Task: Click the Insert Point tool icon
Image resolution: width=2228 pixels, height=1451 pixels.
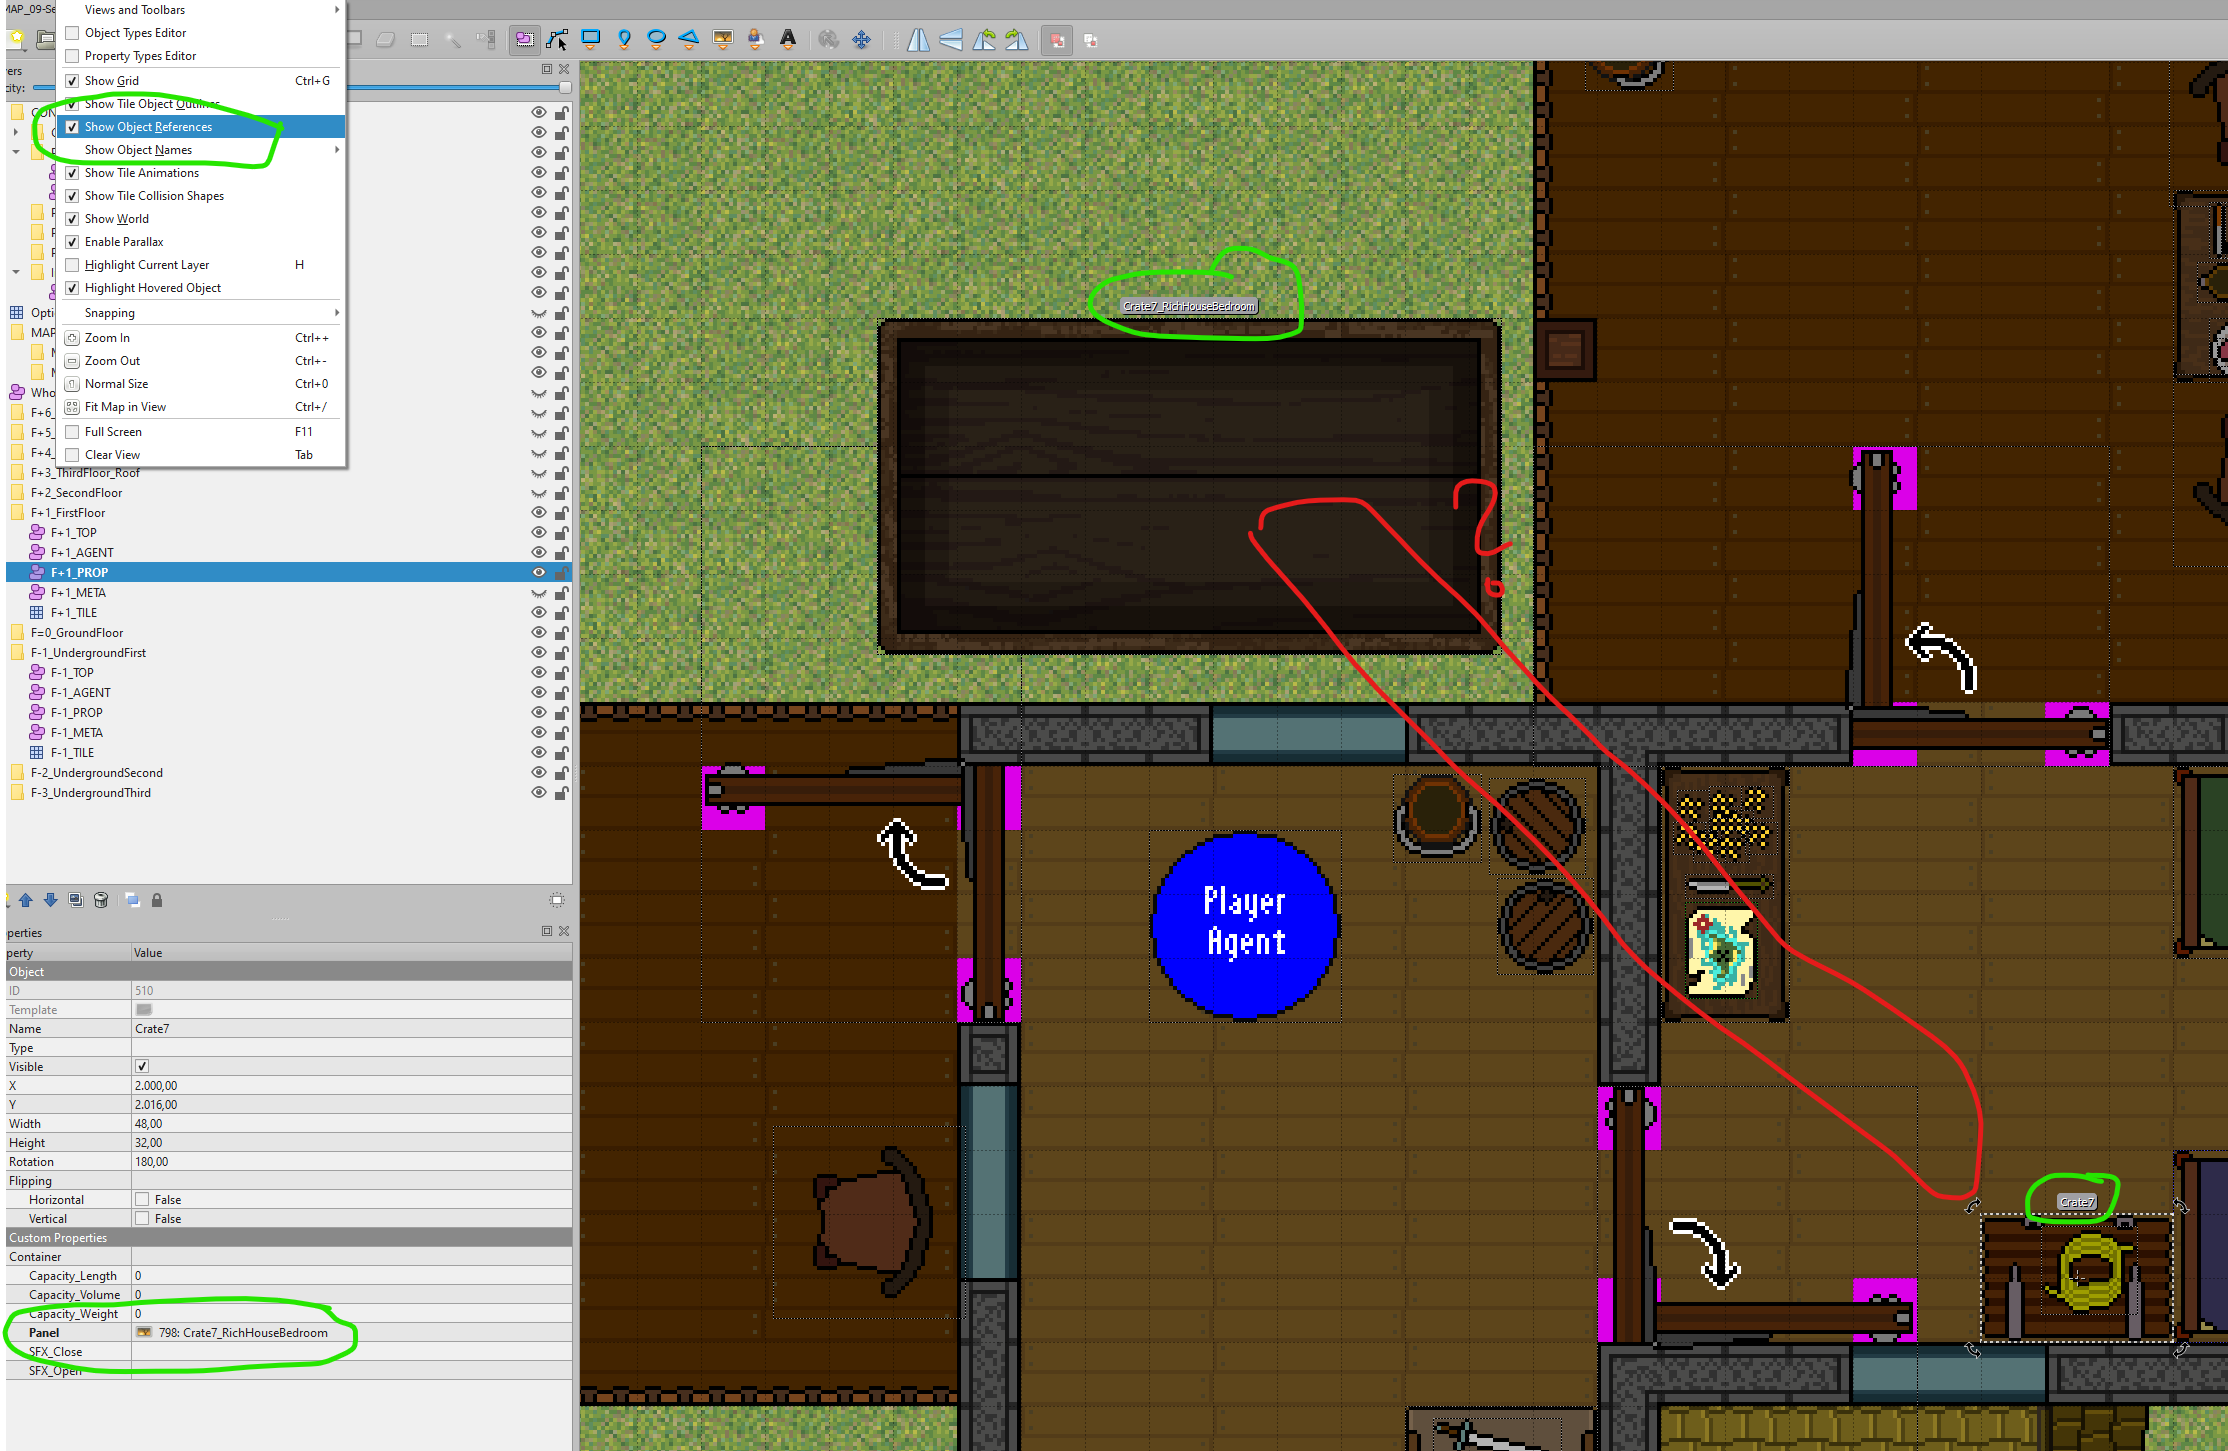Action: (624, 40)
